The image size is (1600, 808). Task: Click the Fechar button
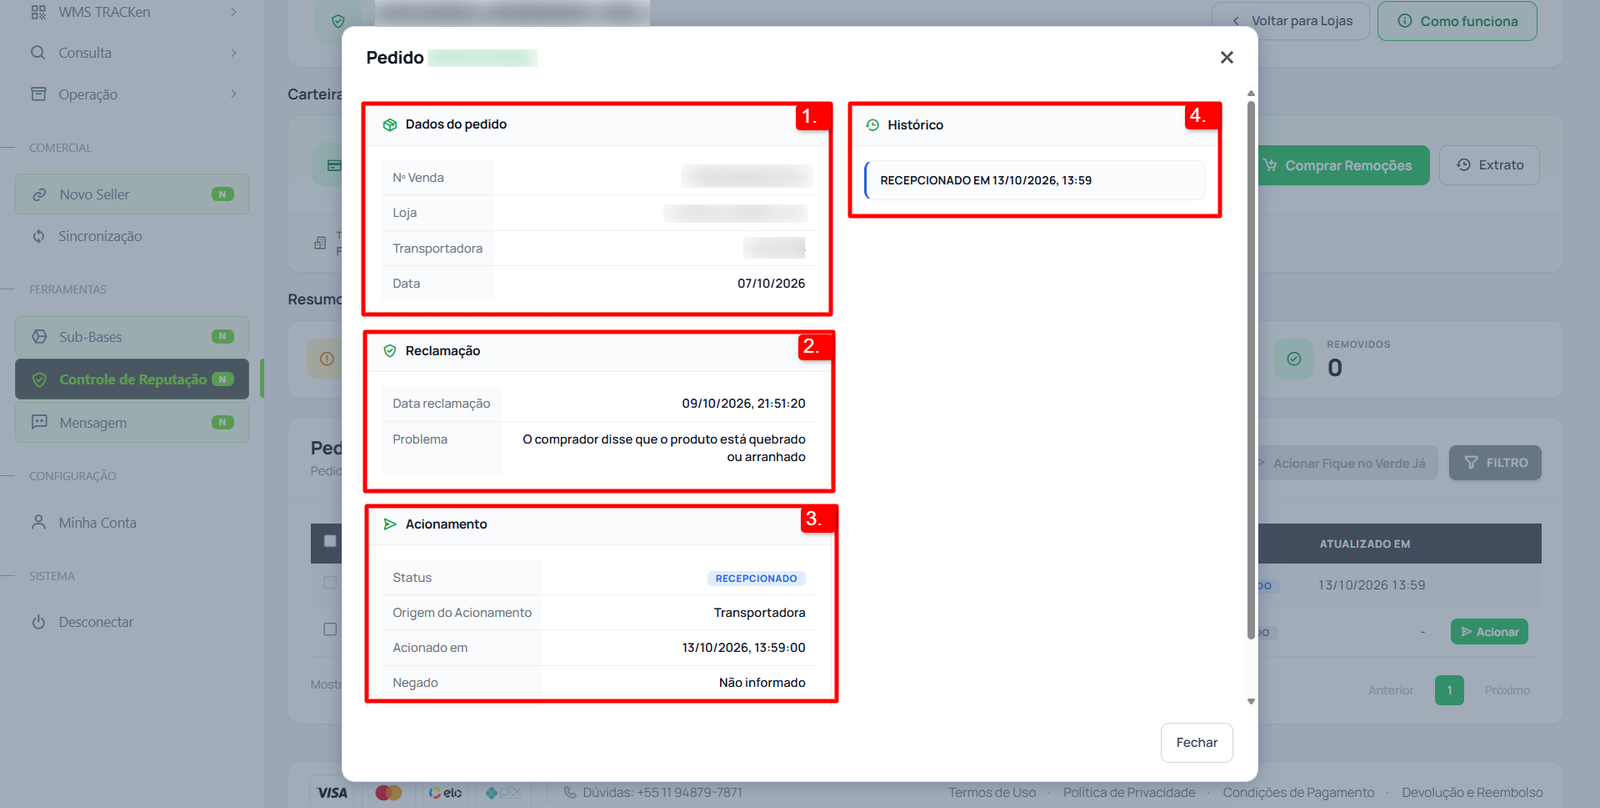[1197, 743]
